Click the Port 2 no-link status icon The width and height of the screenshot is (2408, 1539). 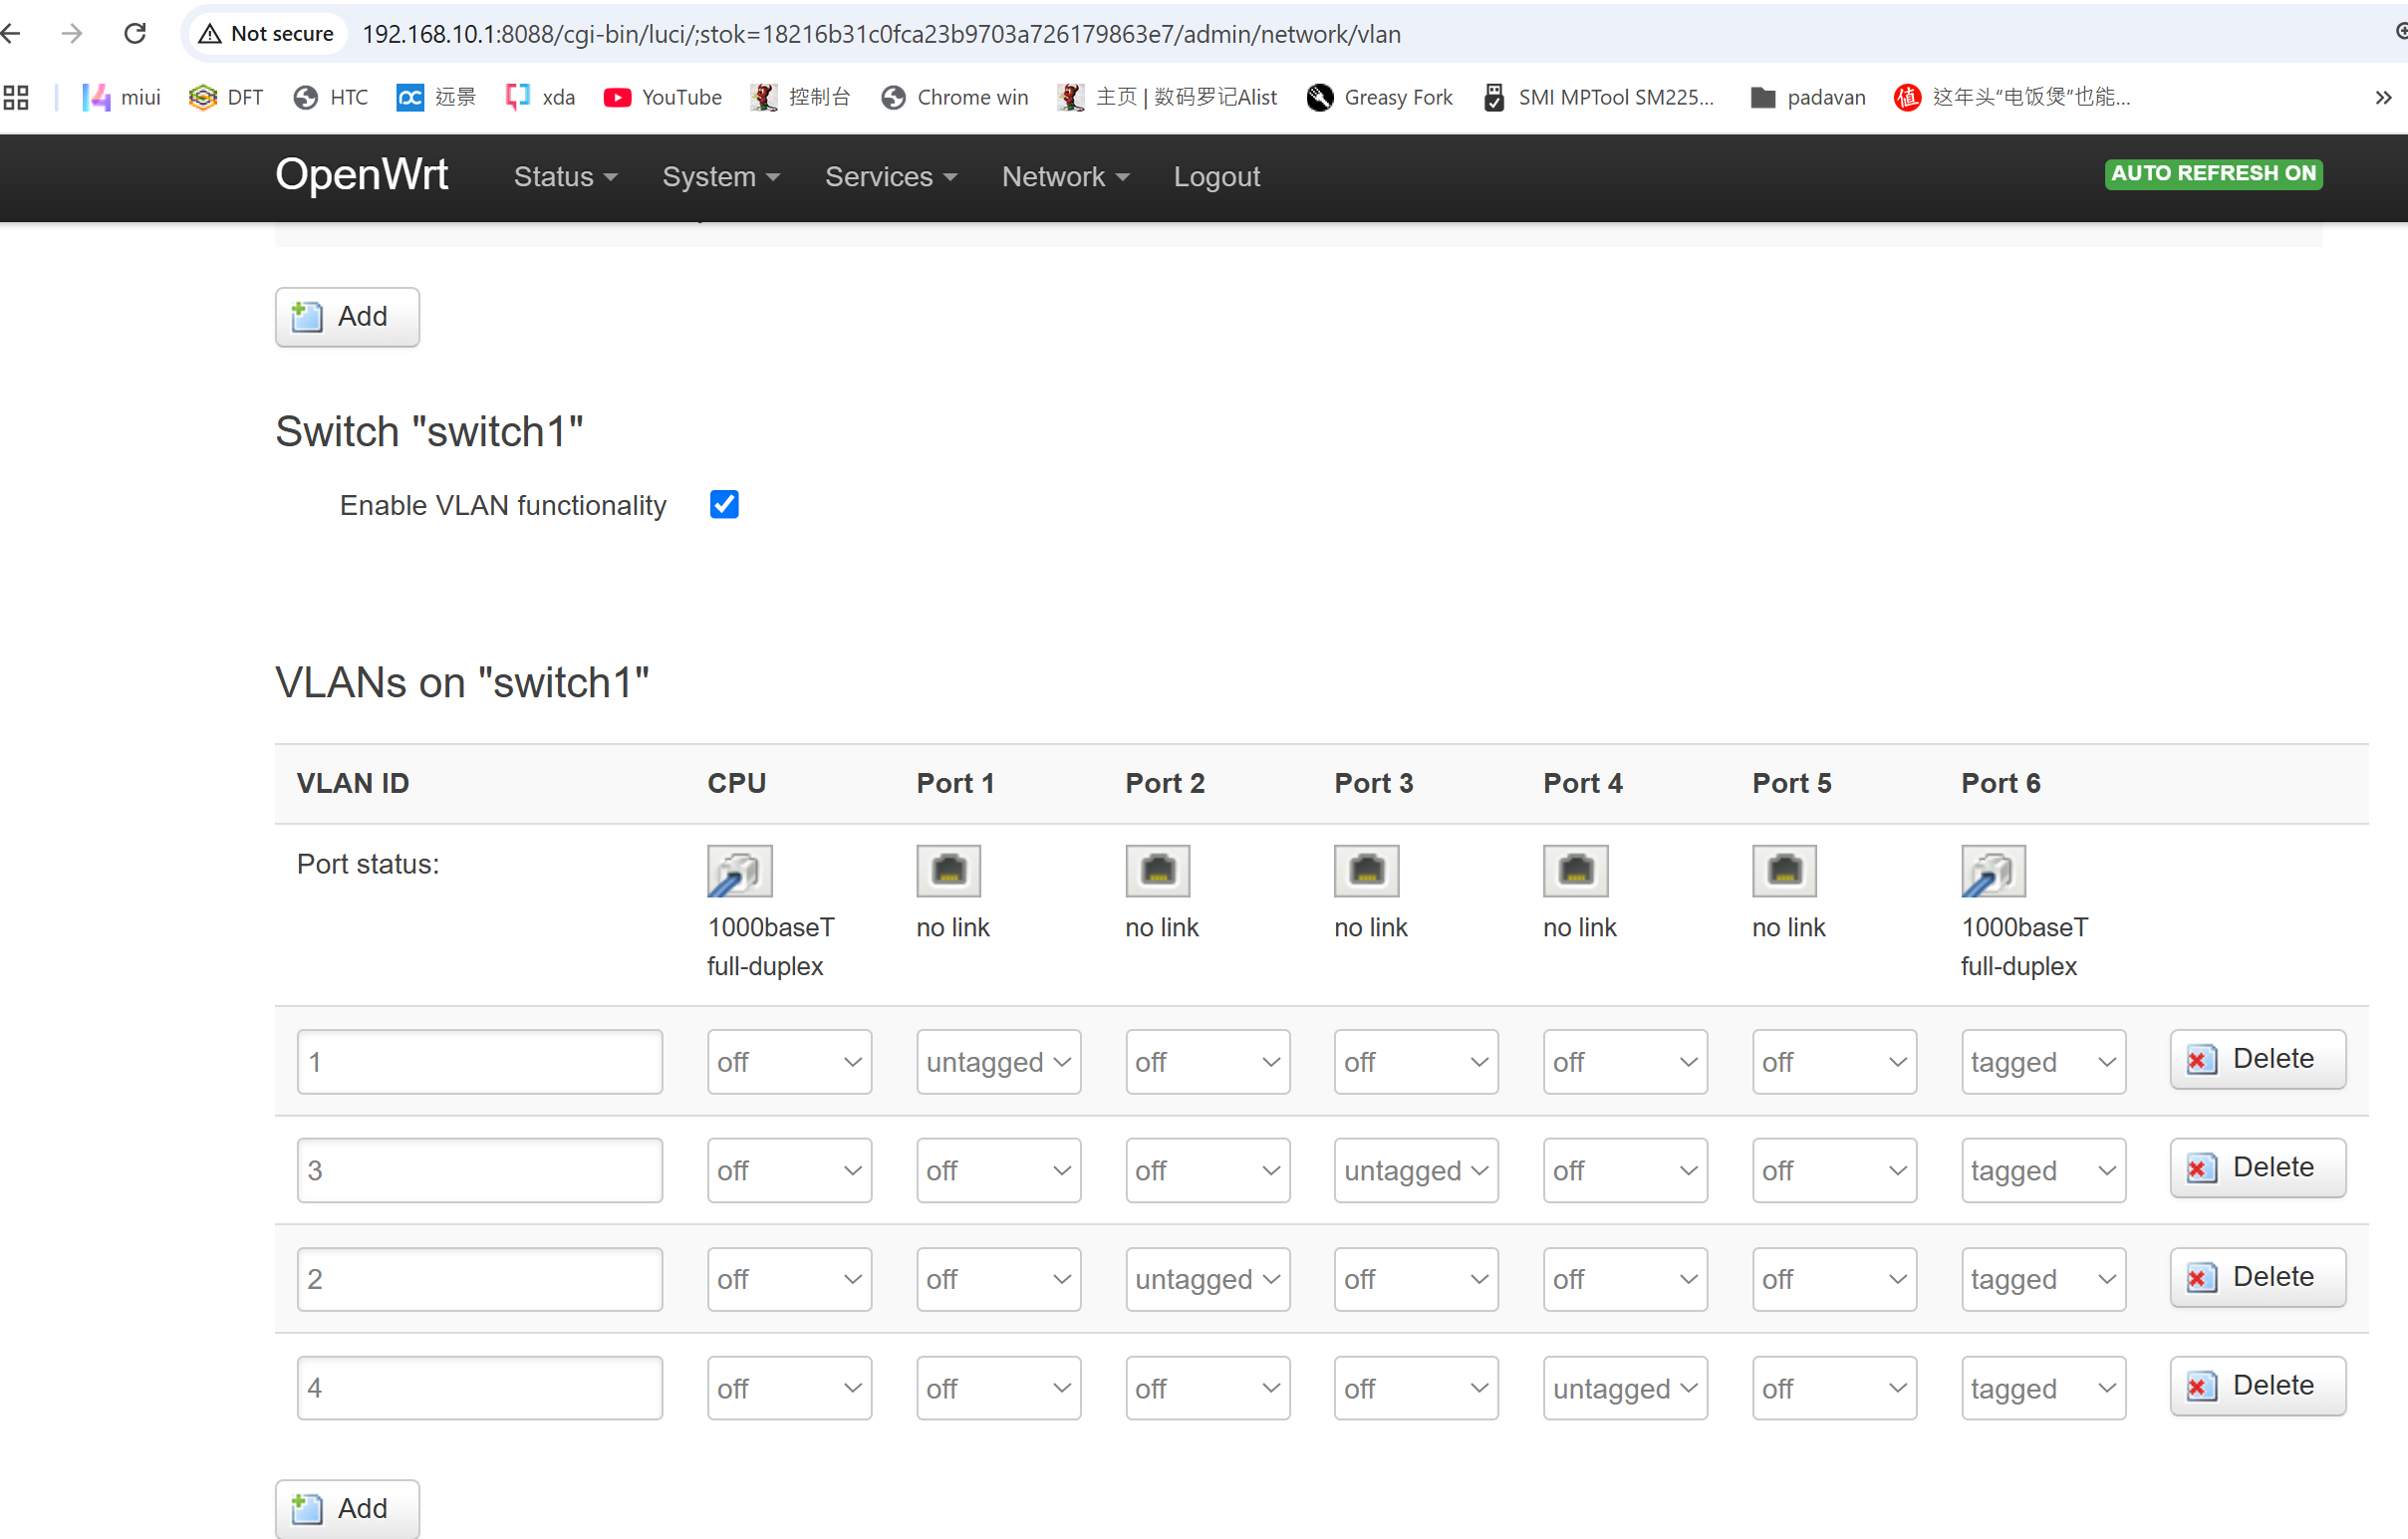click(x=1157, y=870)
